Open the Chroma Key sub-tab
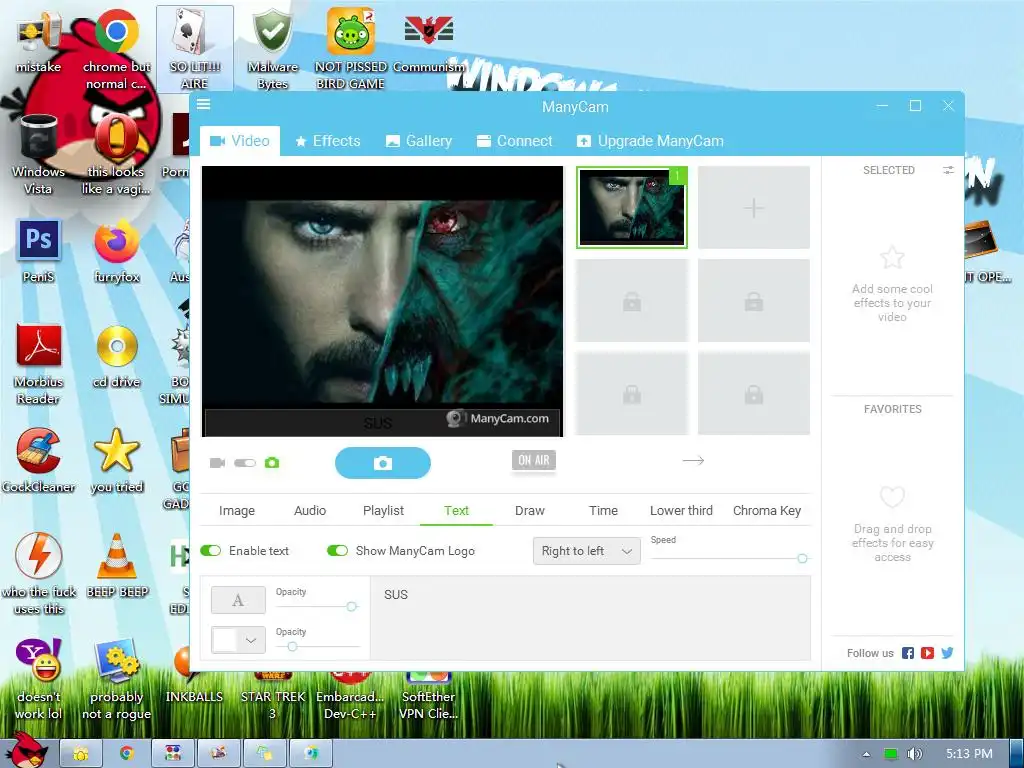This screenshot has width=1024, height=768. pos(767,511)
